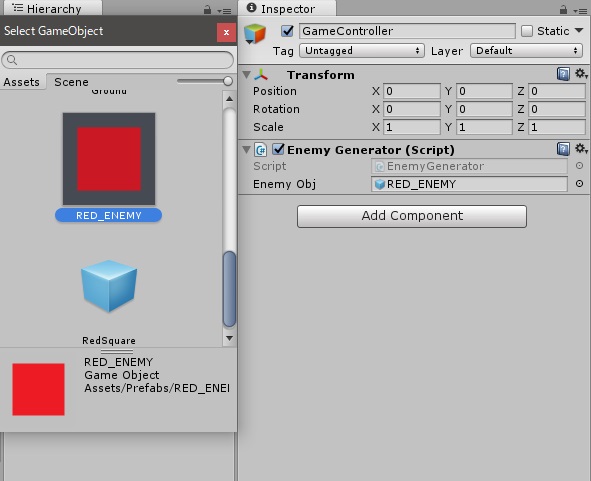Click the Enemy Obj RED_ENEMY field
This screenshot has height=481, width=591.
[469, 184]
